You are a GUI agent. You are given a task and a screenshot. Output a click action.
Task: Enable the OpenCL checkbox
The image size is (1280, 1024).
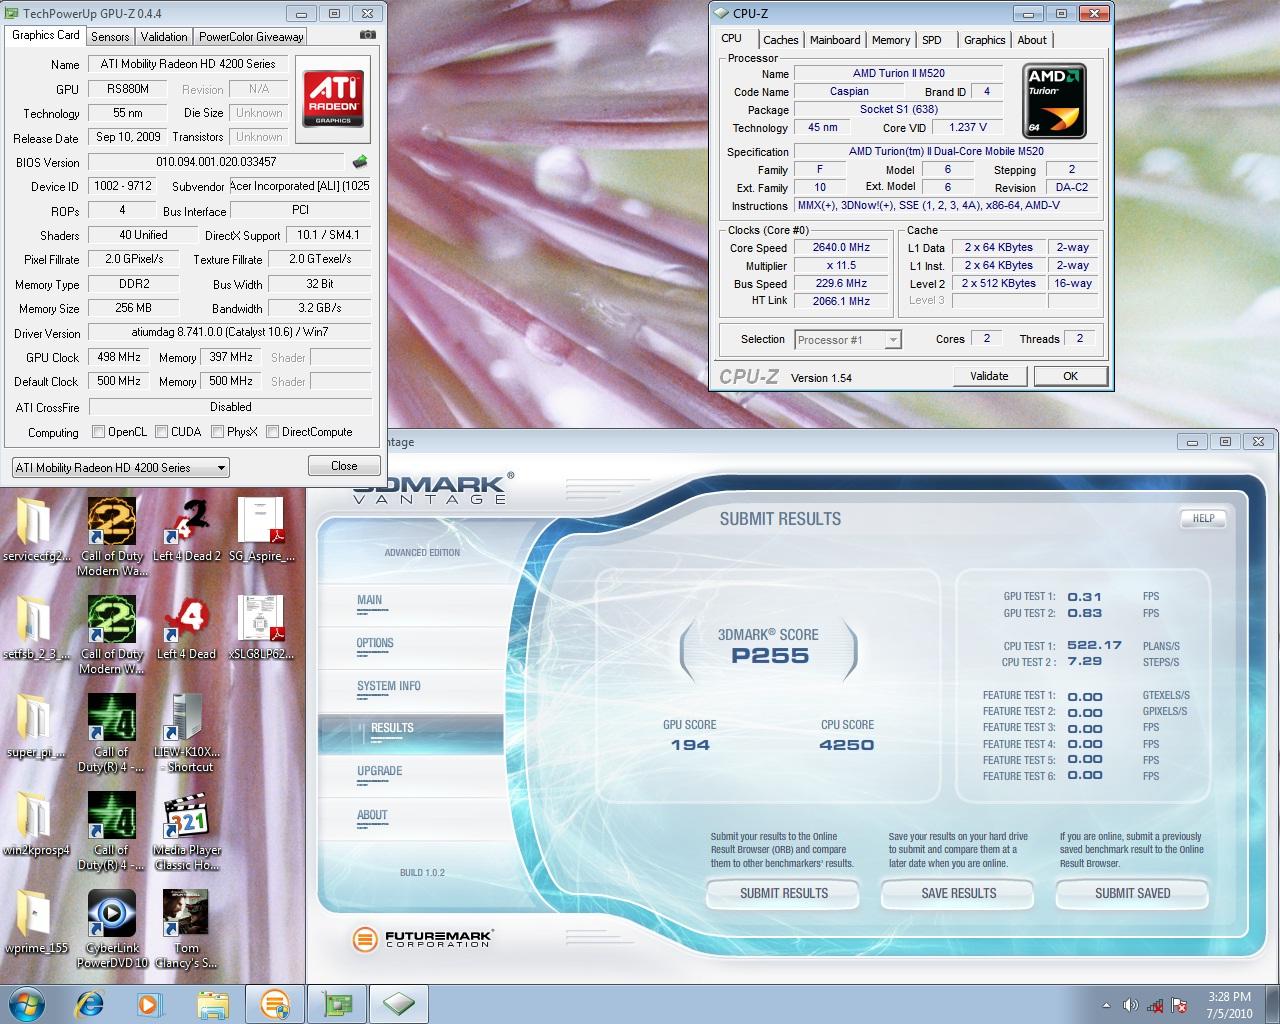(x=98, y=432)
